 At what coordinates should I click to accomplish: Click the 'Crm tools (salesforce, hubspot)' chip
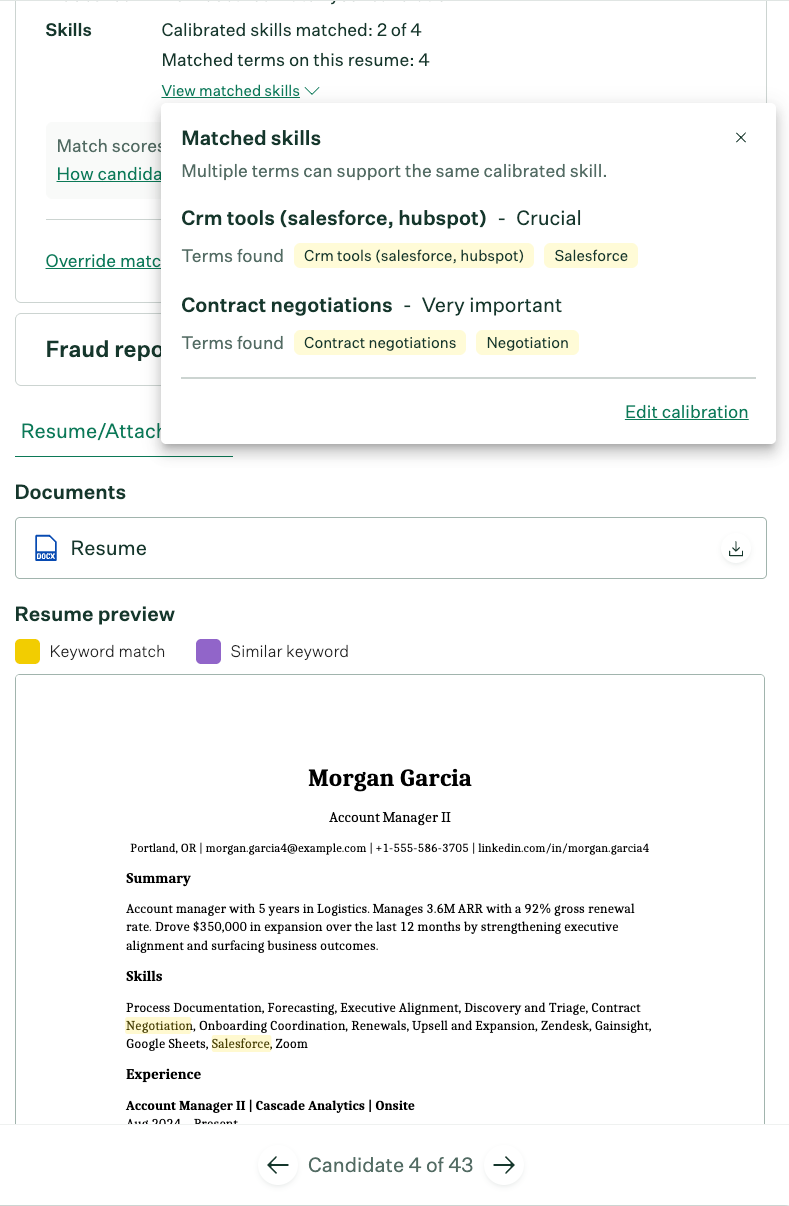(x=413, y=255)
